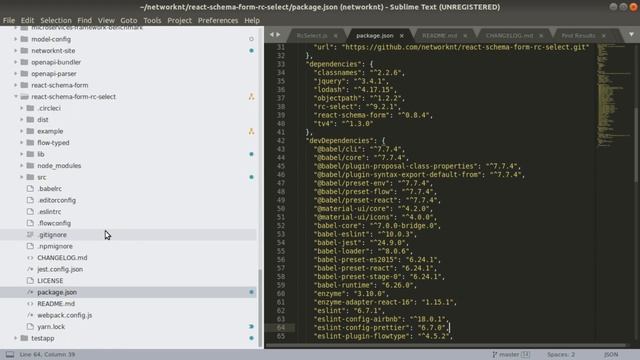640x360 pixels.
Task: Go to previous tab with left arrow
Action: (271, 35)
